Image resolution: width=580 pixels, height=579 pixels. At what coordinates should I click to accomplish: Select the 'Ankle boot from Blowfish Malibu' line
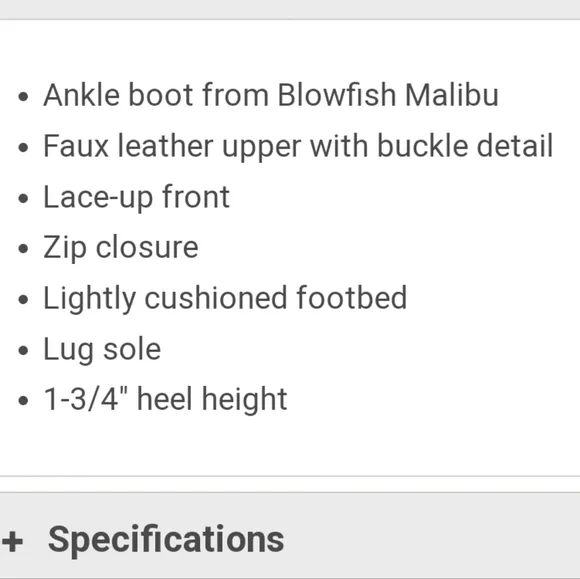point(271,95)
